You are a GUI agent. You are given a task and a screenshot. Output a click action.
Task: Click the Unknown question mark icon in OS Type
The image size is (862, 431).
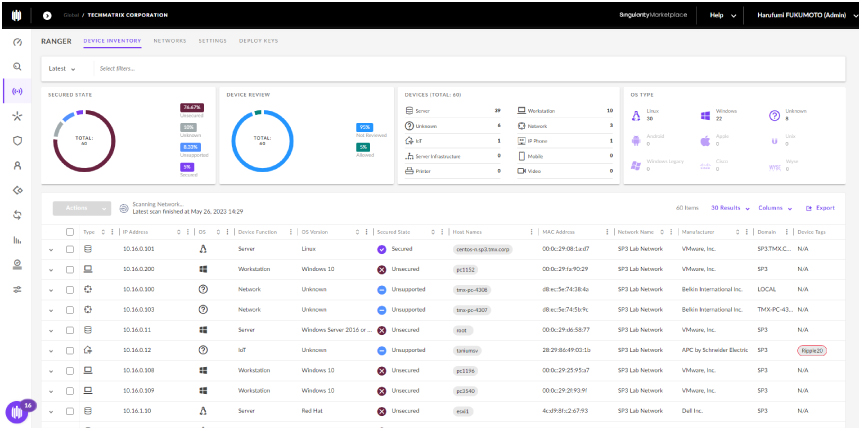(774, 115)
